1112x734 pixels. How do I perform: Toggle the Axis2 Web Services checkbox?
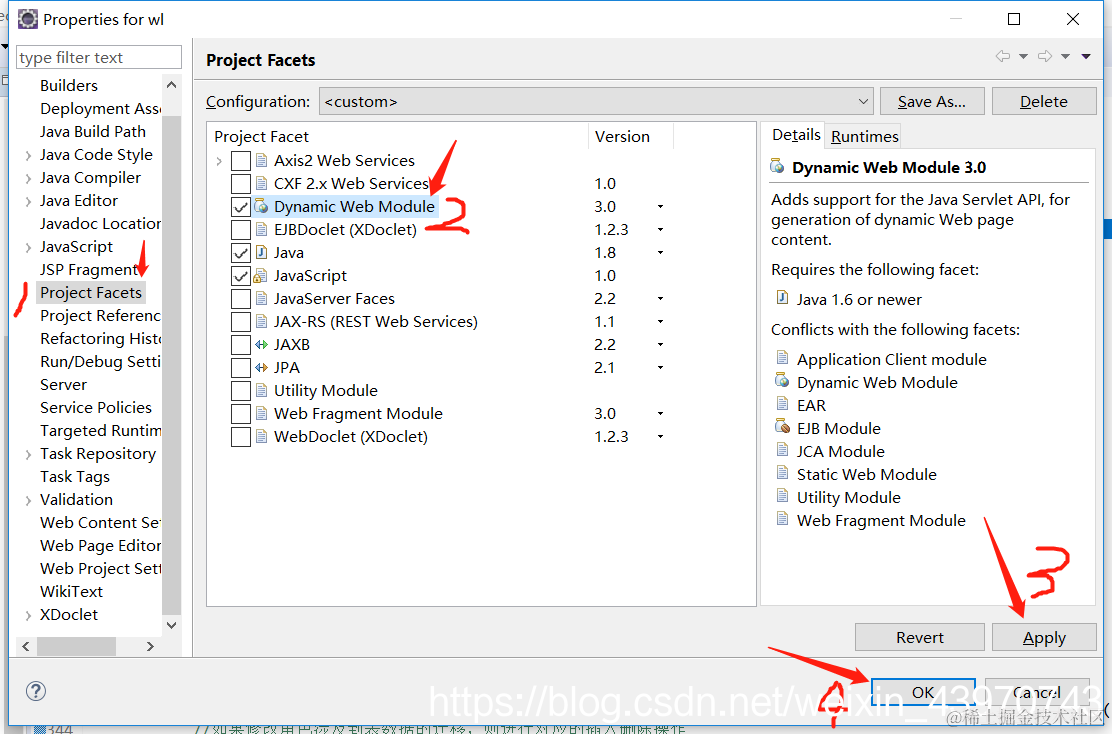click(x=240, y=161)
